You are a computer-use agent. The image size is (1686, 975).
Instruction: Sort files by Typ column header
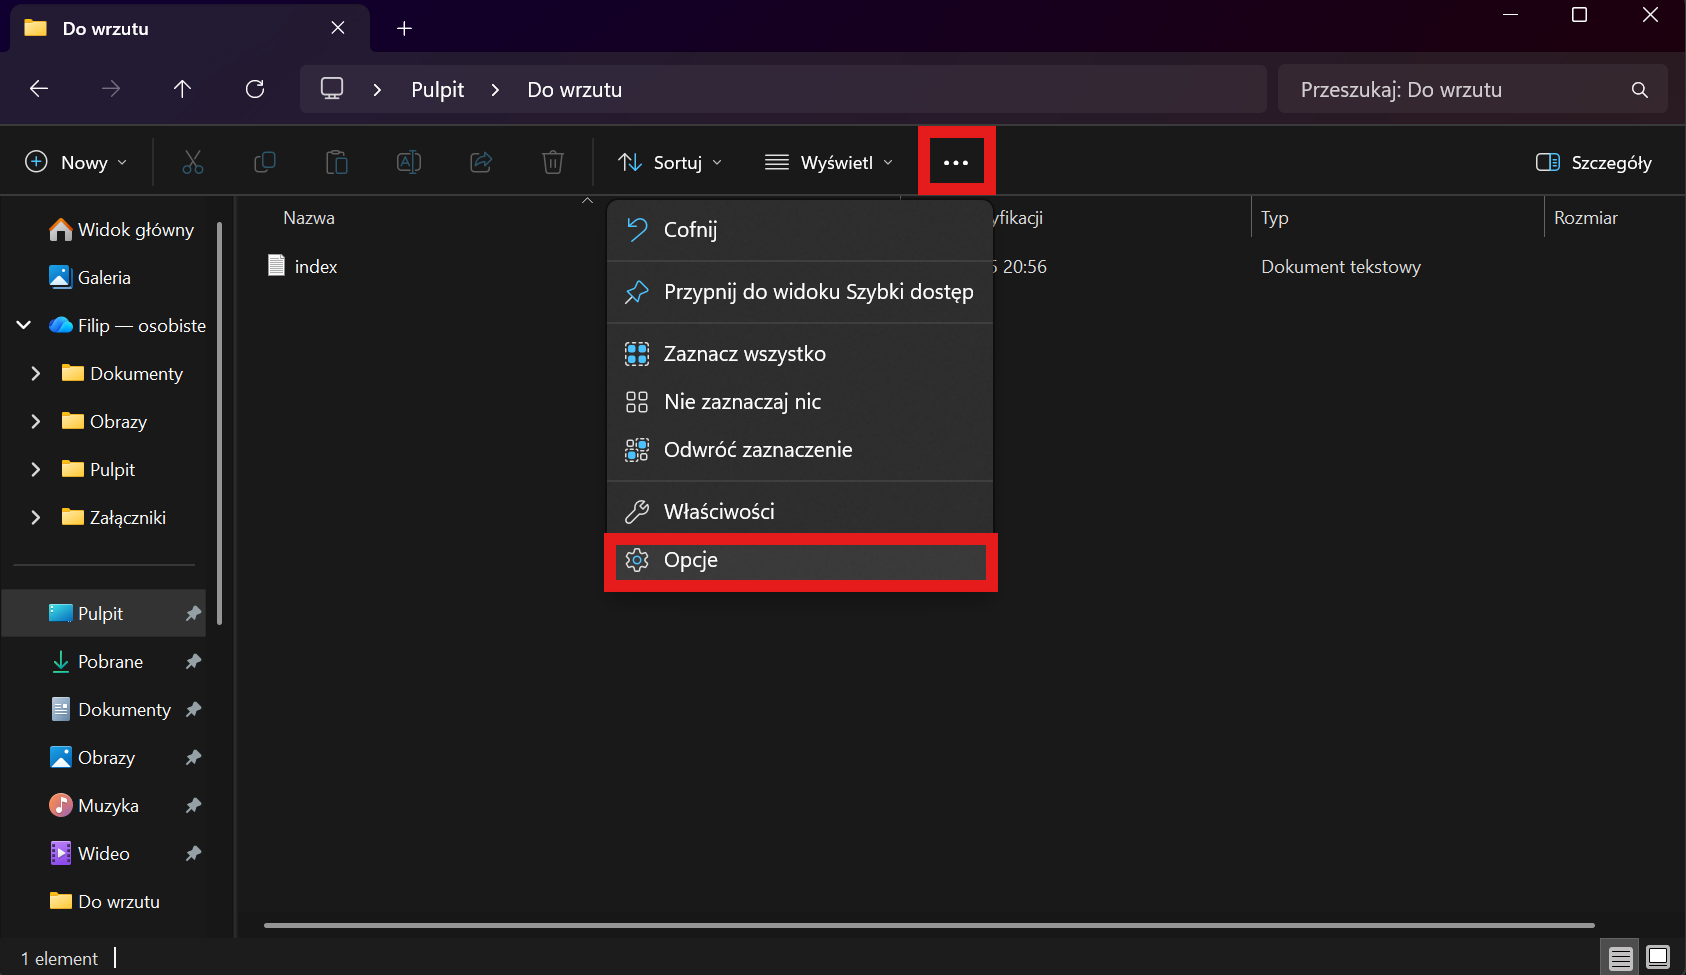point(1274,218)
